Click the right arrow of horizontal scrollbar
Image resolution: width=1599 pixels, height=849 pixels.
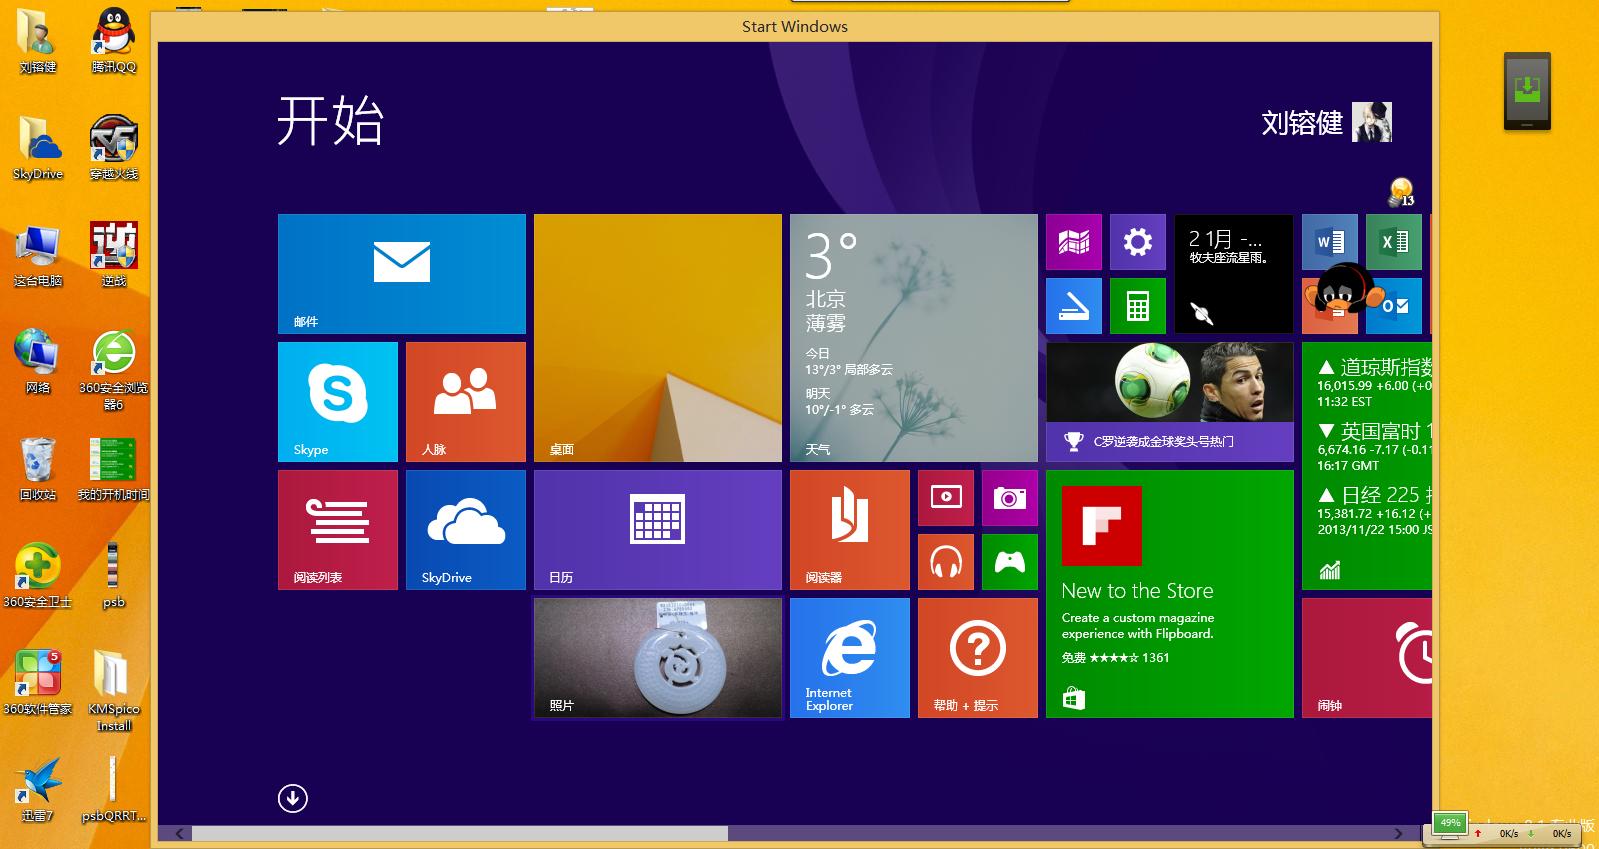(1398, 833)
